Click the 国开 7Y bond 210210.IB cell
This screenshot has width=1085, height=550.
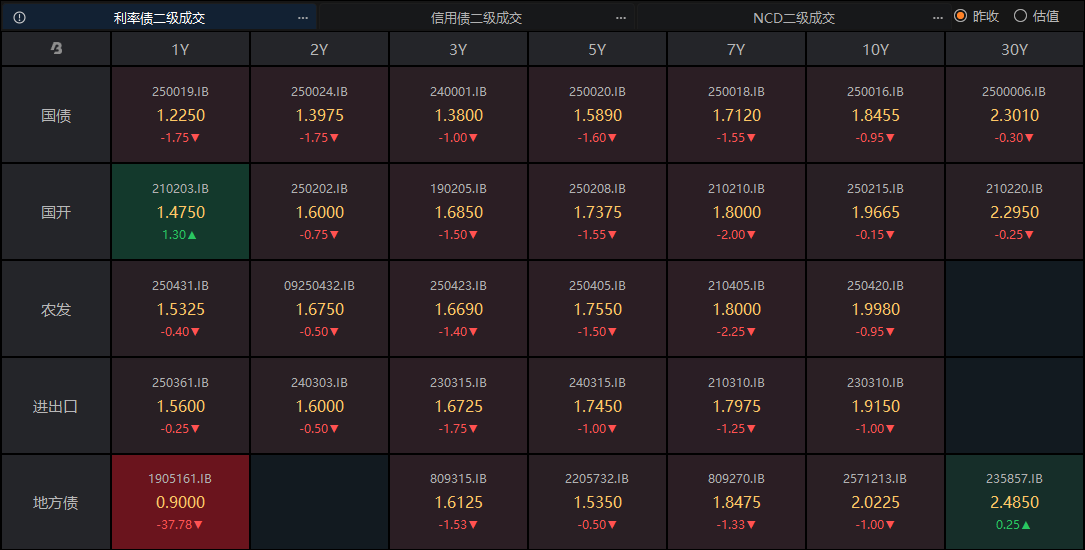tap(736, 212)
